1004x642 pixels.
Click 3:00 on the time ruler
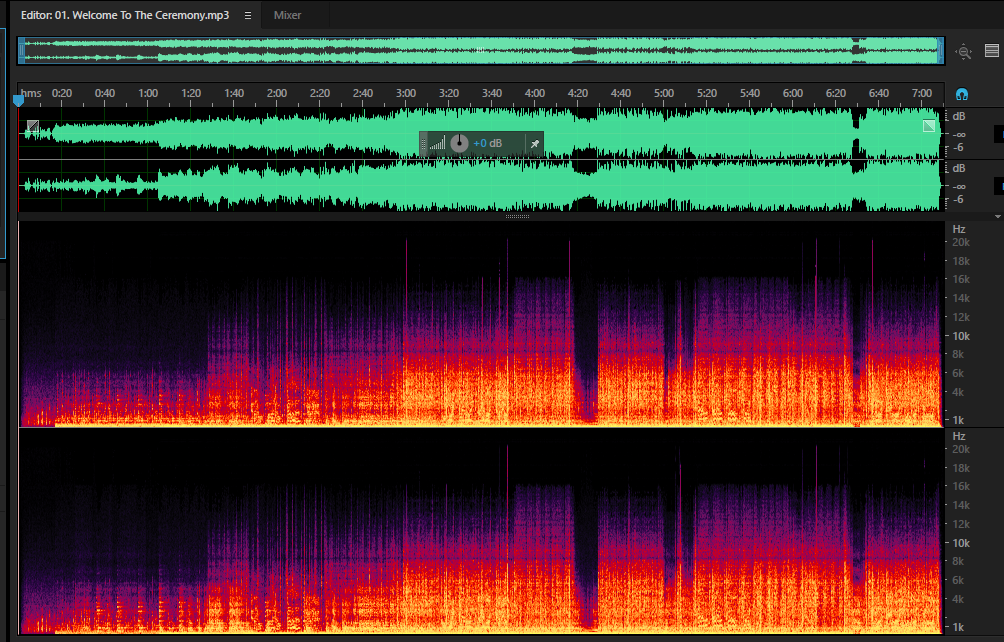[x=406, y=93]
